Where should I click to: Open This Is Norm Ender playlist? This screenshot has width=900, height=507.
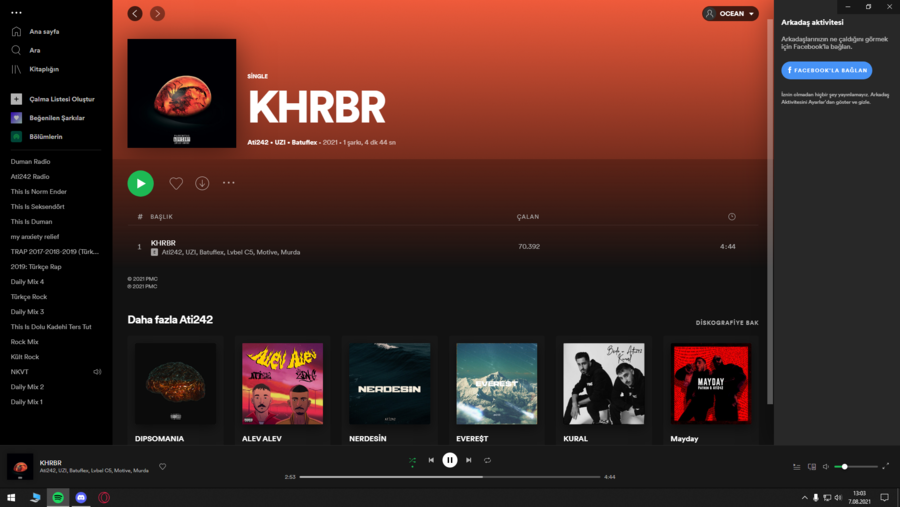[38, 192]
